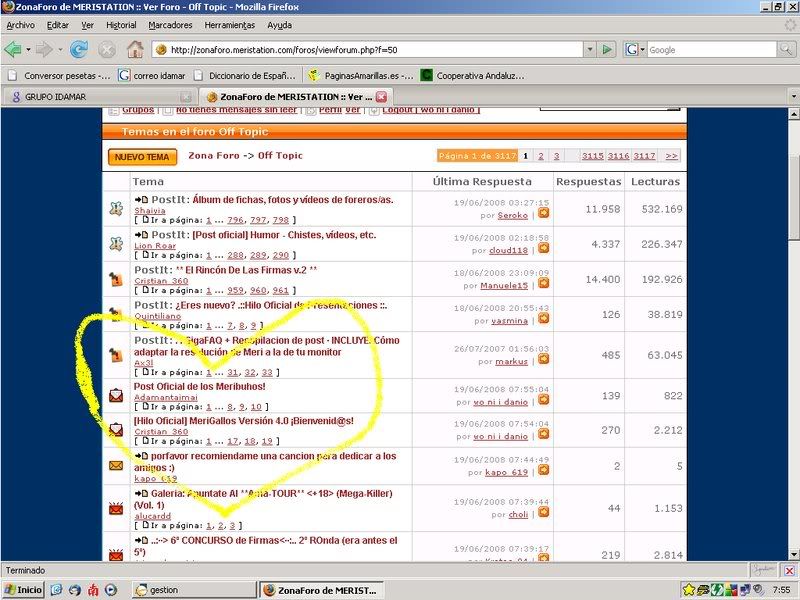Open the Back button history dropdown arrow
The height and width of the screenshot is (600, 800).
point(29,49)
